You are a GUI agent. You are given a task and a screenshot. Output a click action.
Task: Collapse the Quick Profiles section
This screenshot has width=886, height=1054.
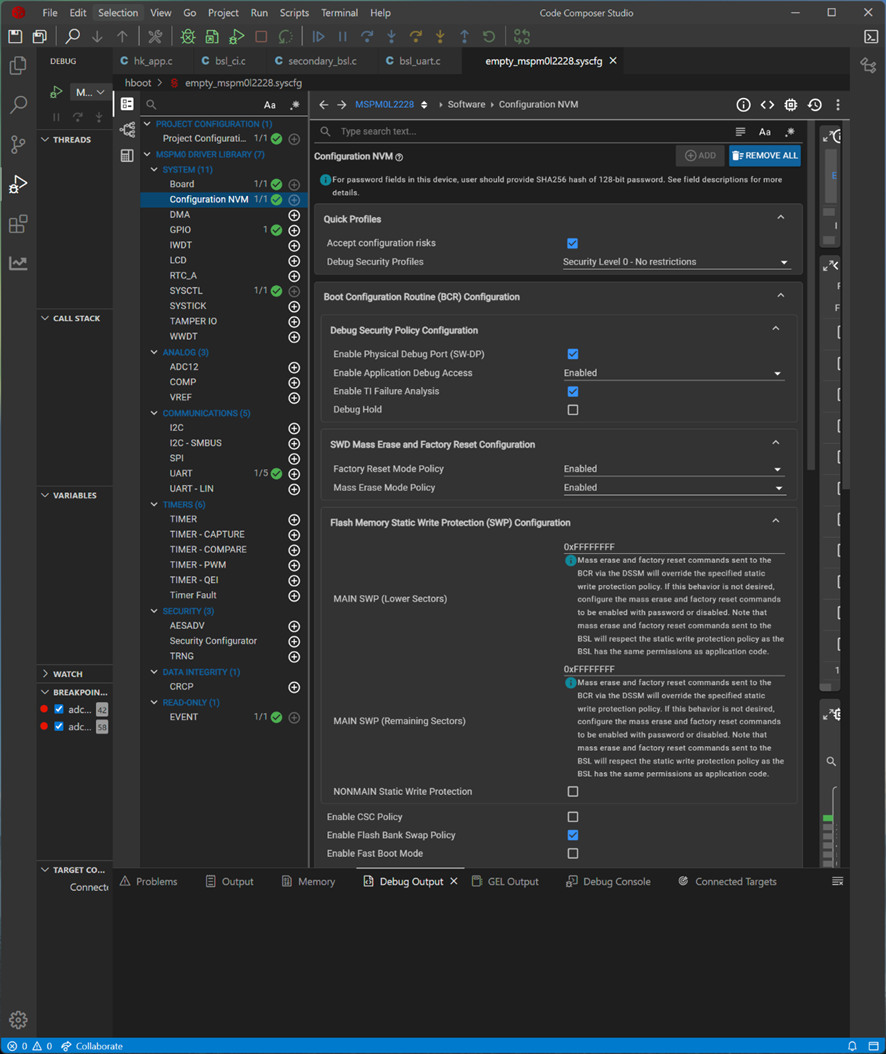click(780, 218)
